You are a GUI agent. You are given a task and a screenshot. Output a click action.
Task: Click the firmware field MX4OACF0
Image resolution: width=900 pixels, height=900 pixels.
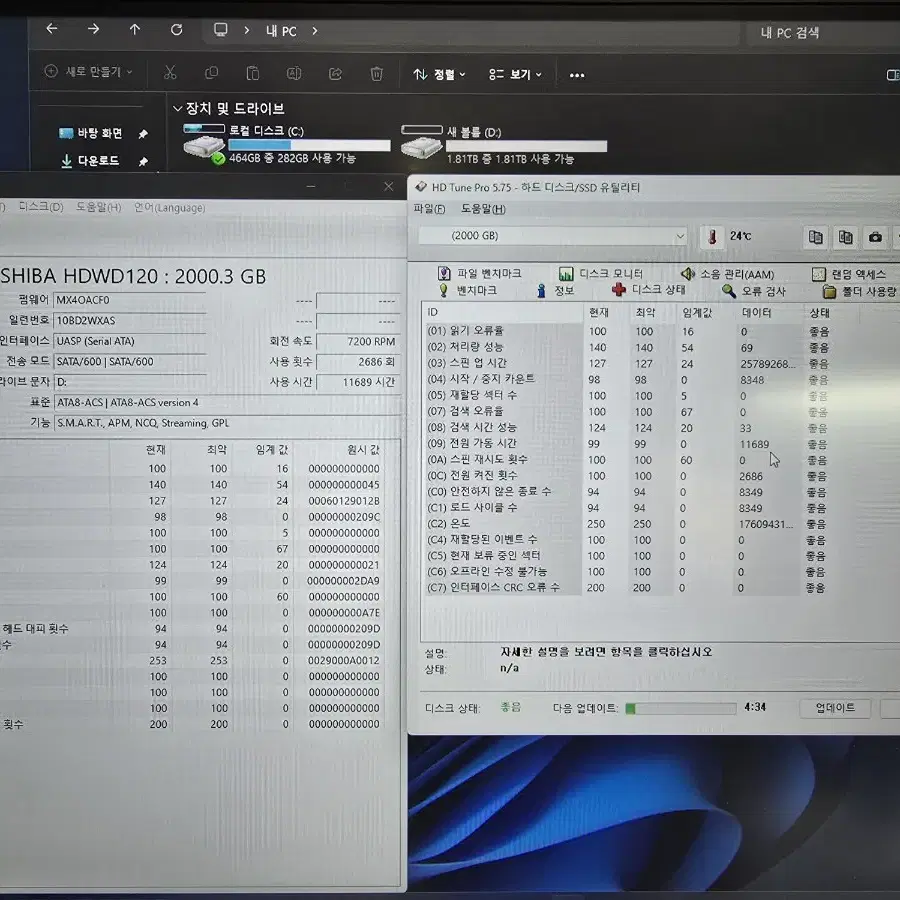point(129,300)
